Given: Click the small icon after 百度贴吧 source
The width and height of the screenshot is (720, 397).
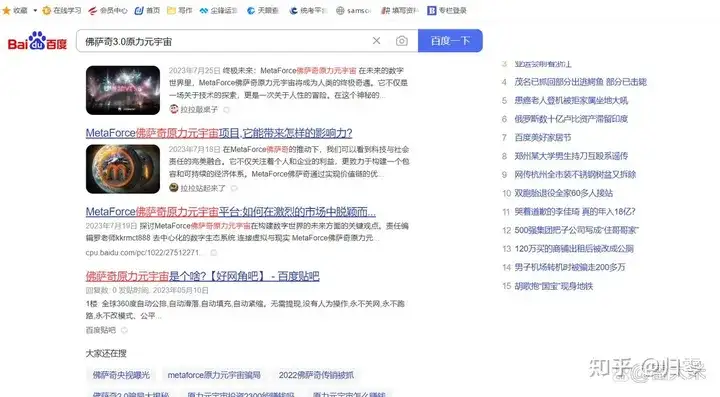Looking at the screenshot, I should (124, 330).
